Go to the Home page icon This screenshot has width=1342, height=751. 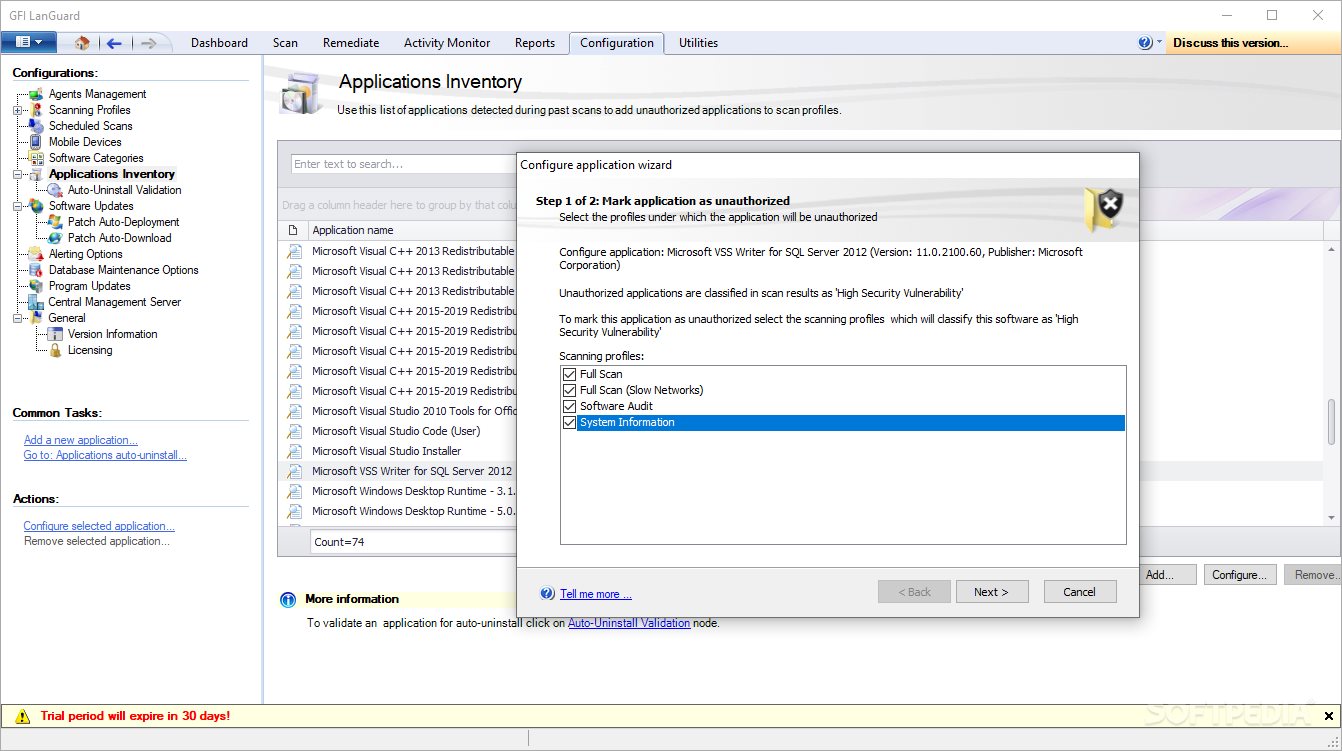82,43
